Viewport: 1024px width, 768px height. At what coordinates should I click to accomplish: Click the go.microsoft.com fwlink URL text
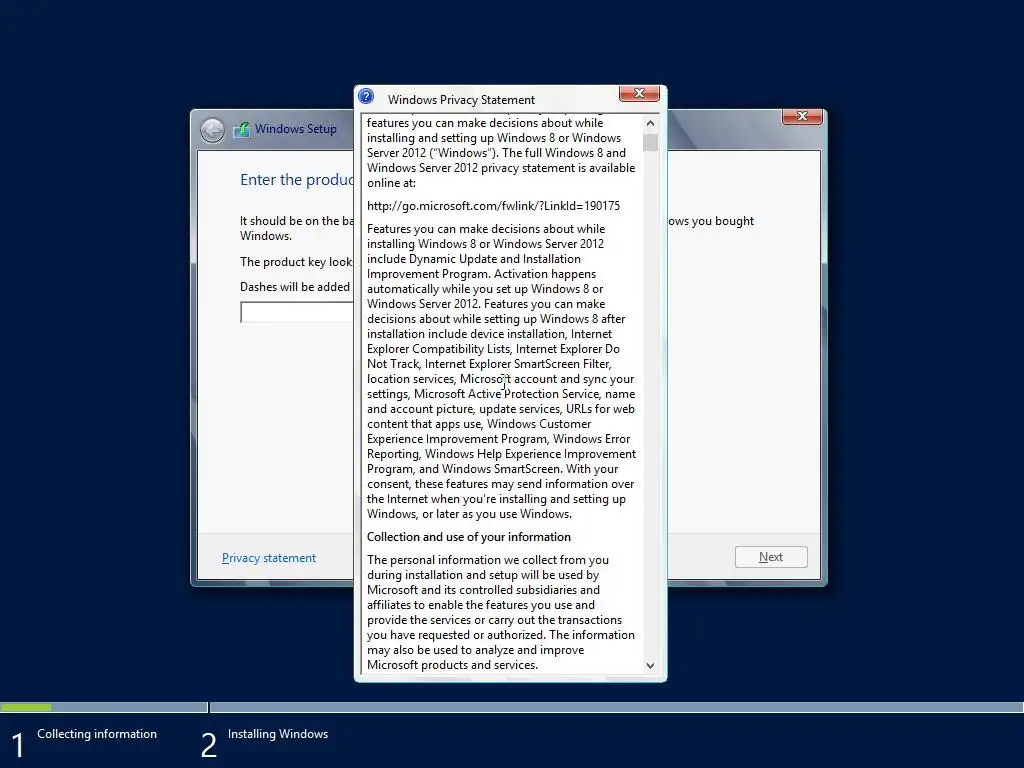coord(493,206)
